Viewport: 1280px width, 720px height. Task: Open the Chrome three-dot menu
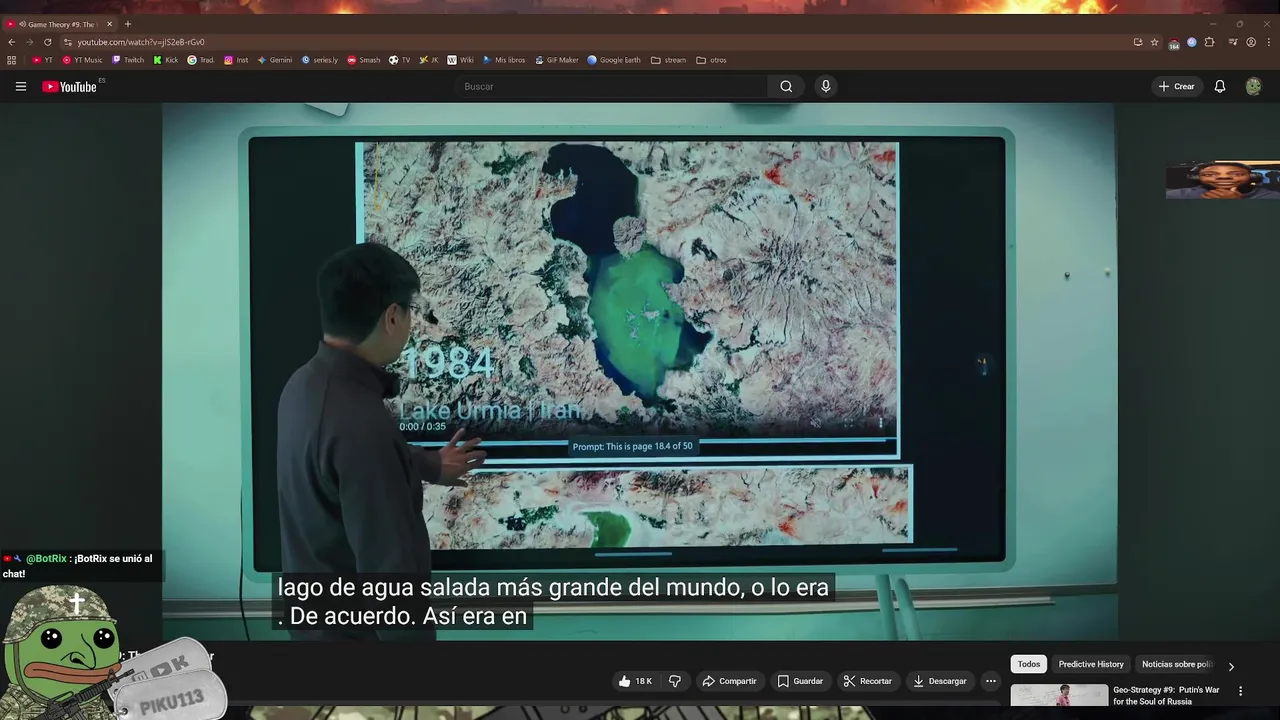tap(1269, 42)
